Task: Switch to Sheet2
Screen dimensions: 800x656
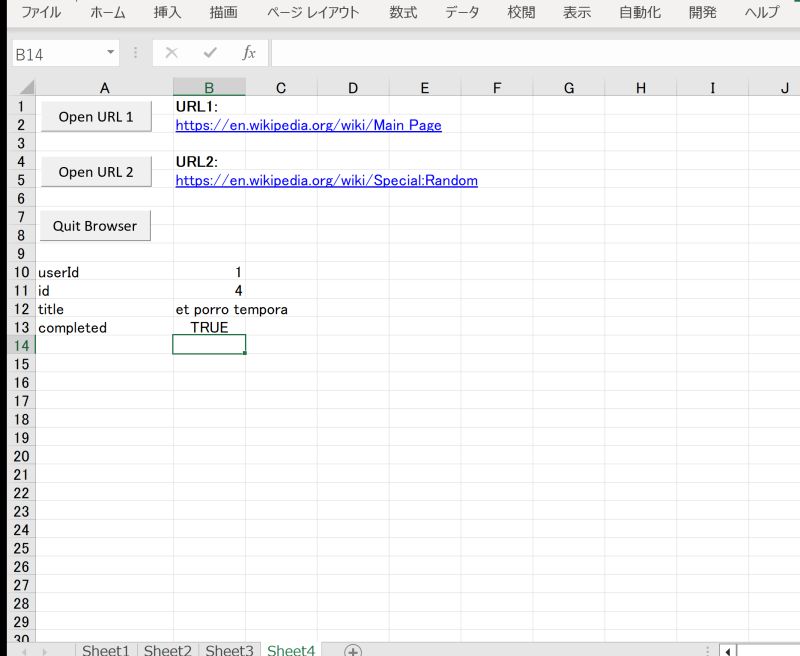Action: click(167, 650)
